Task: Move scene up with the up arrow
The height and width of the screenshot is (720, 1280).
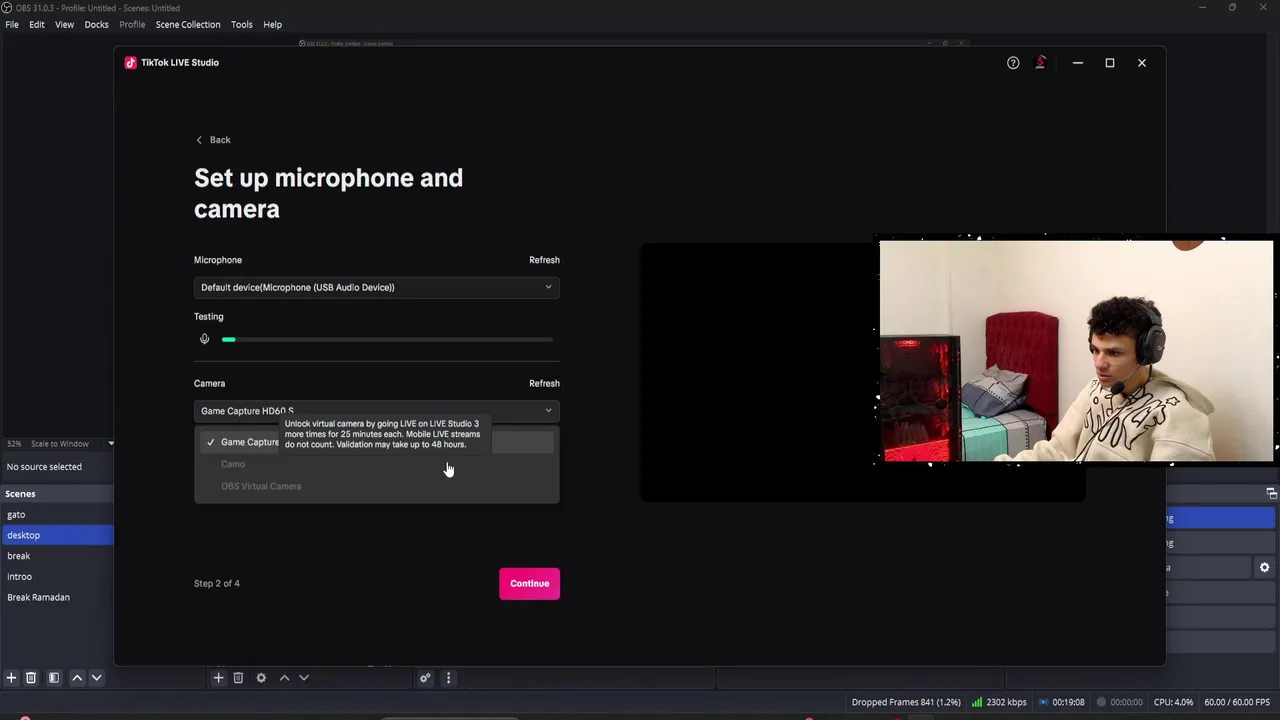Action: point(77,678)
